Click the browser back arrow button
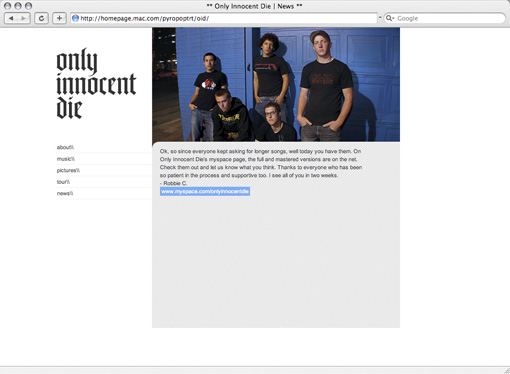510x374 pixels. (x=11, y=18)
